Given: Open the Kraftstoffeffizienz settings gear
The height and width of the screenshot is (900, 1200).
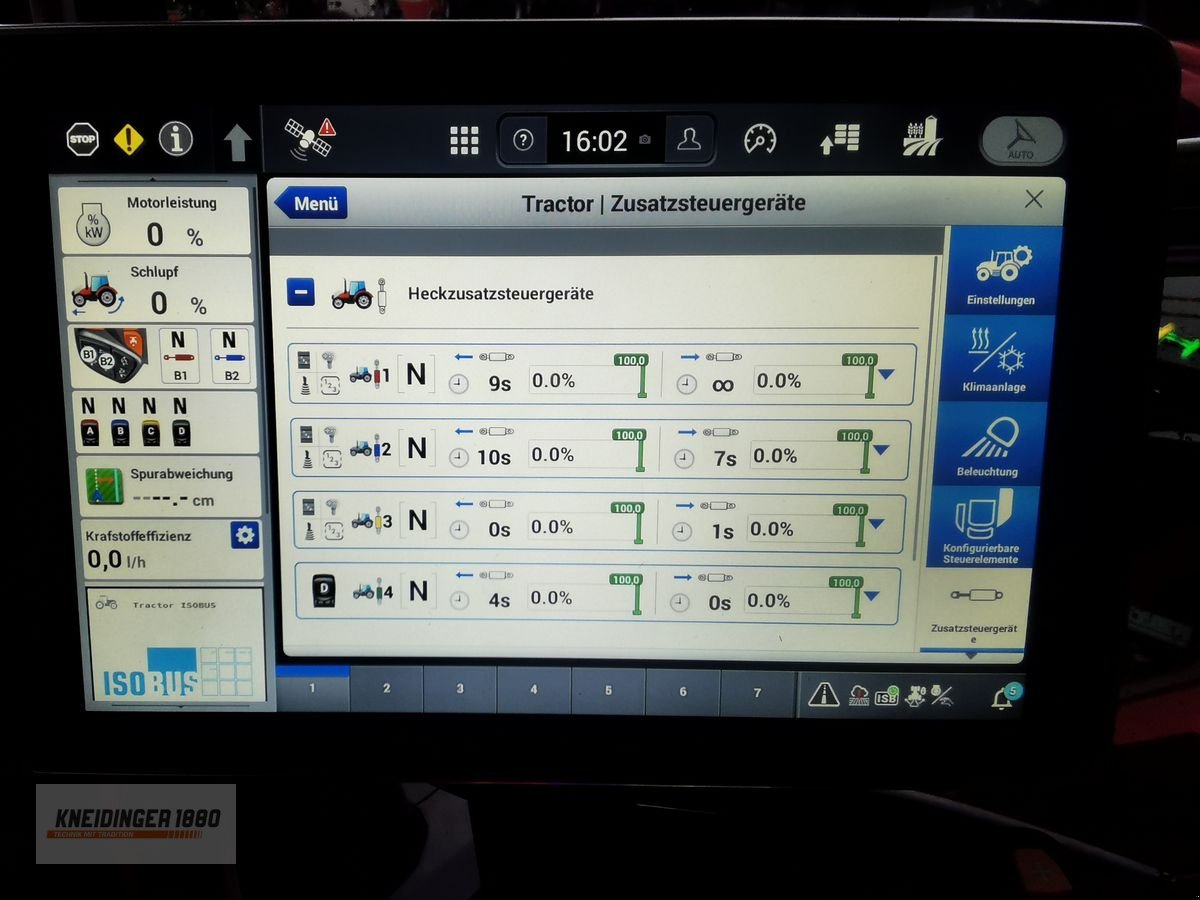Looking at the screenshot, I should [x=244, y=536].
